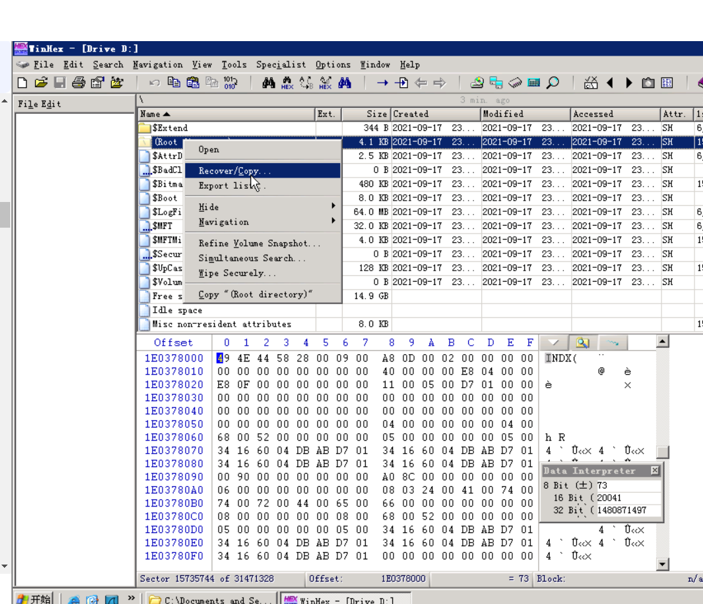Click the Find hex values icon
The height and width of the screenshot is (604, 709).
(x=287, y=83)
